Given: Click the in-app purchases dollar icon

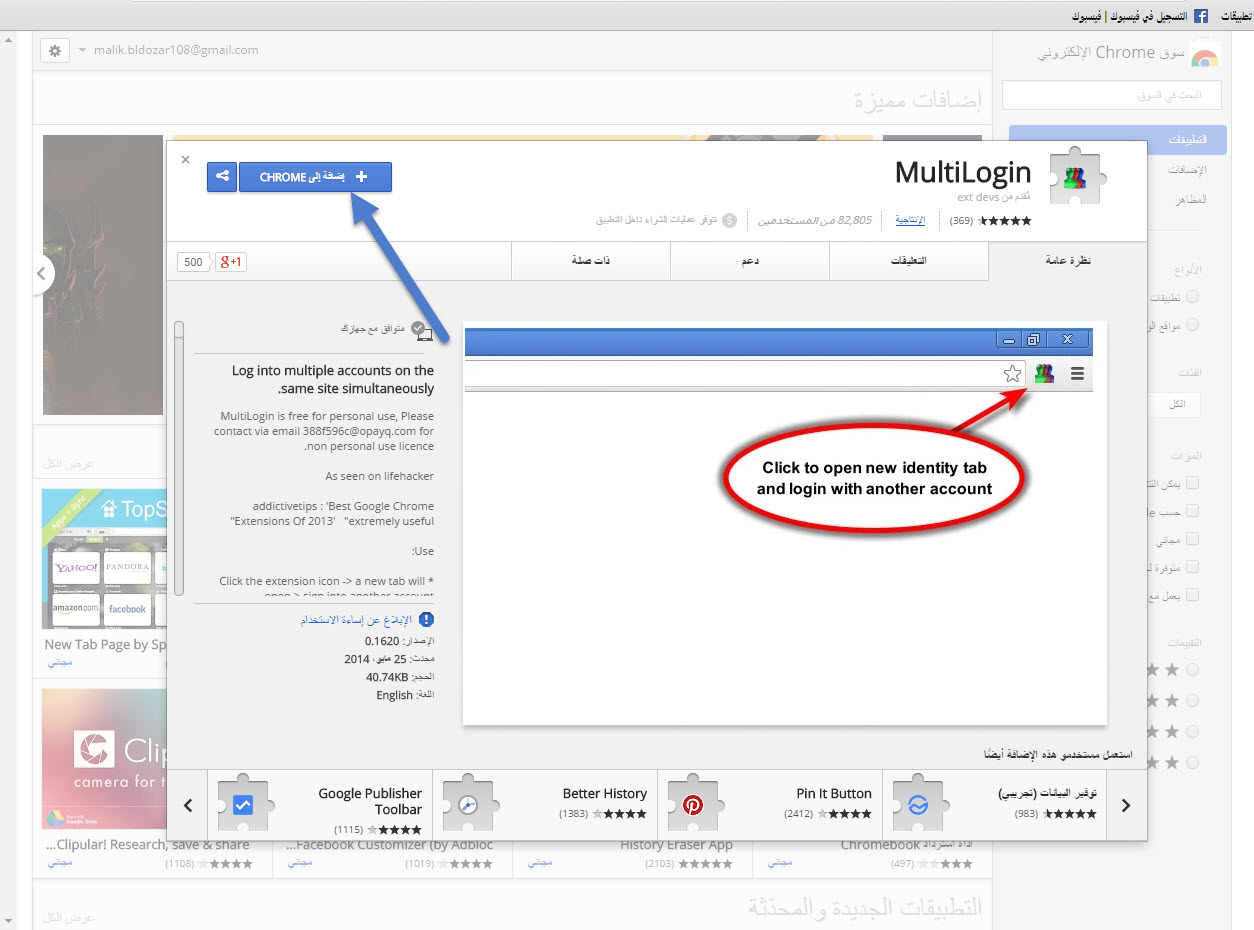Looking at the screenshot, I should (x=729, y=220).
